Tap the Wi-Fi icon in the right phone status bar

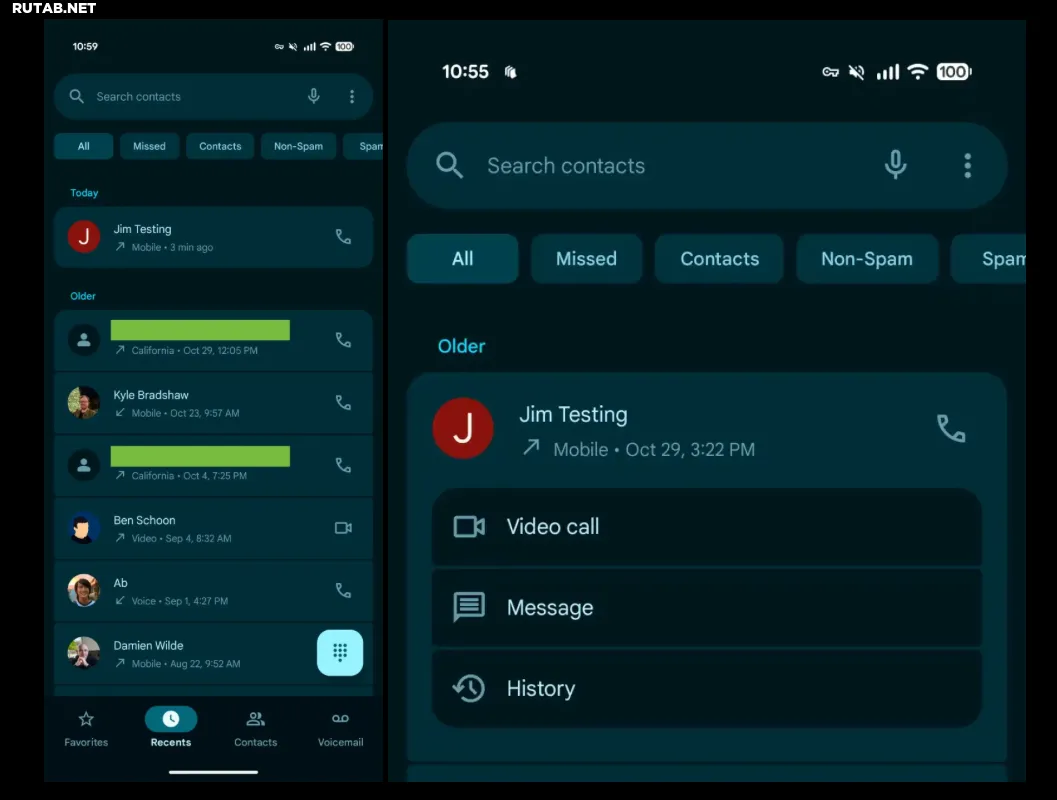coord(917,71)
